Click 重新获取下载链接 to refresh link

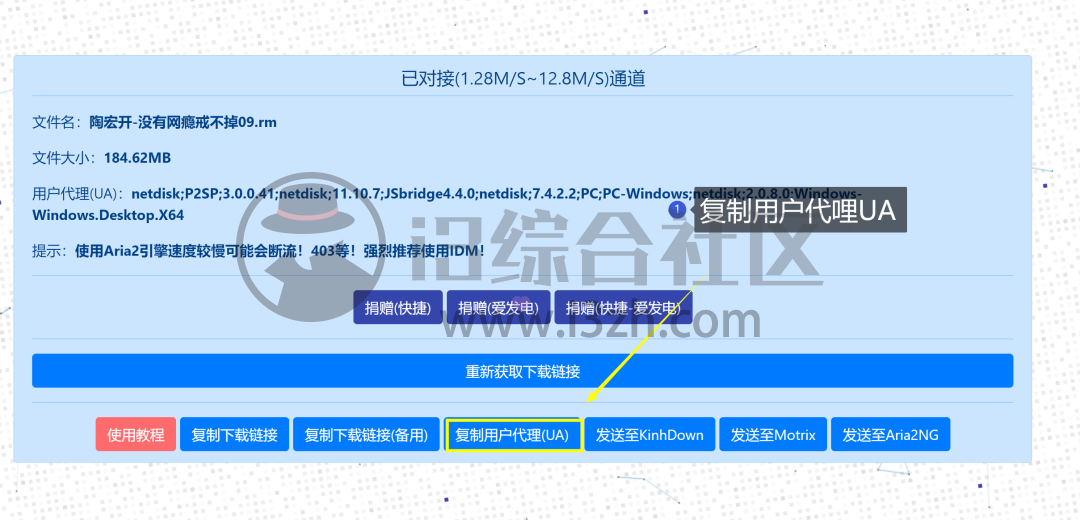(522, 371)
